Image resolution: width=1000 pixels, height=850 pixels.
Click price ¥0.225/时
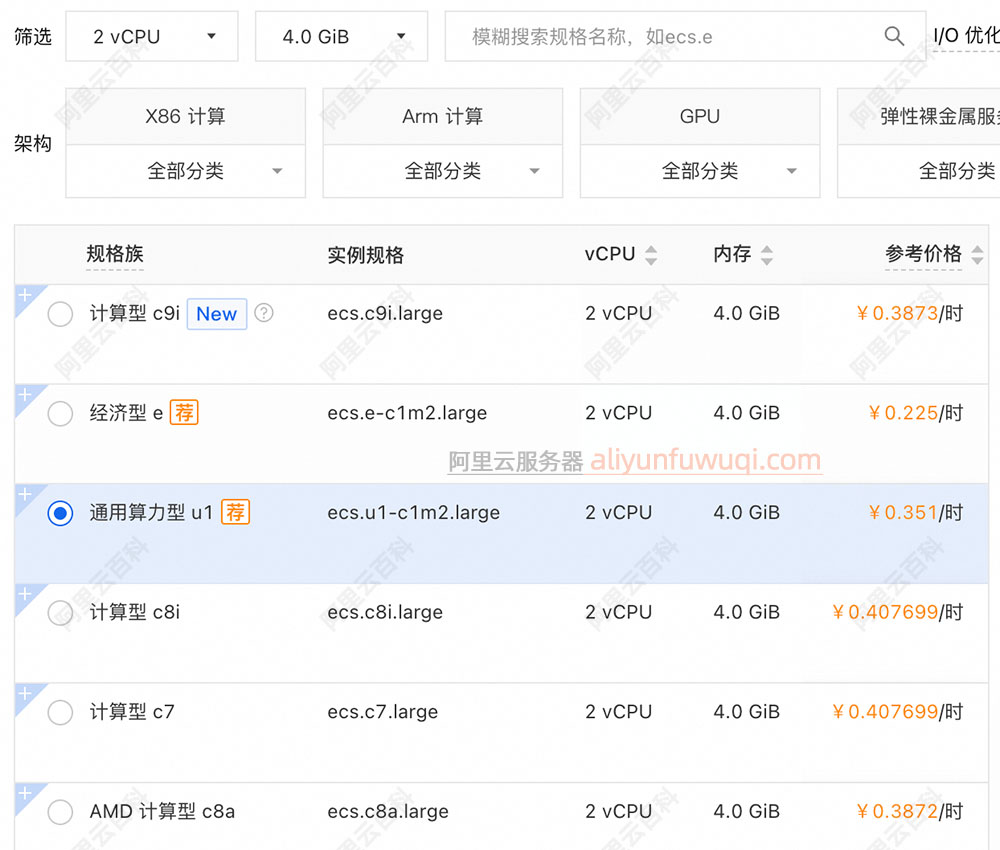point(916,413)
